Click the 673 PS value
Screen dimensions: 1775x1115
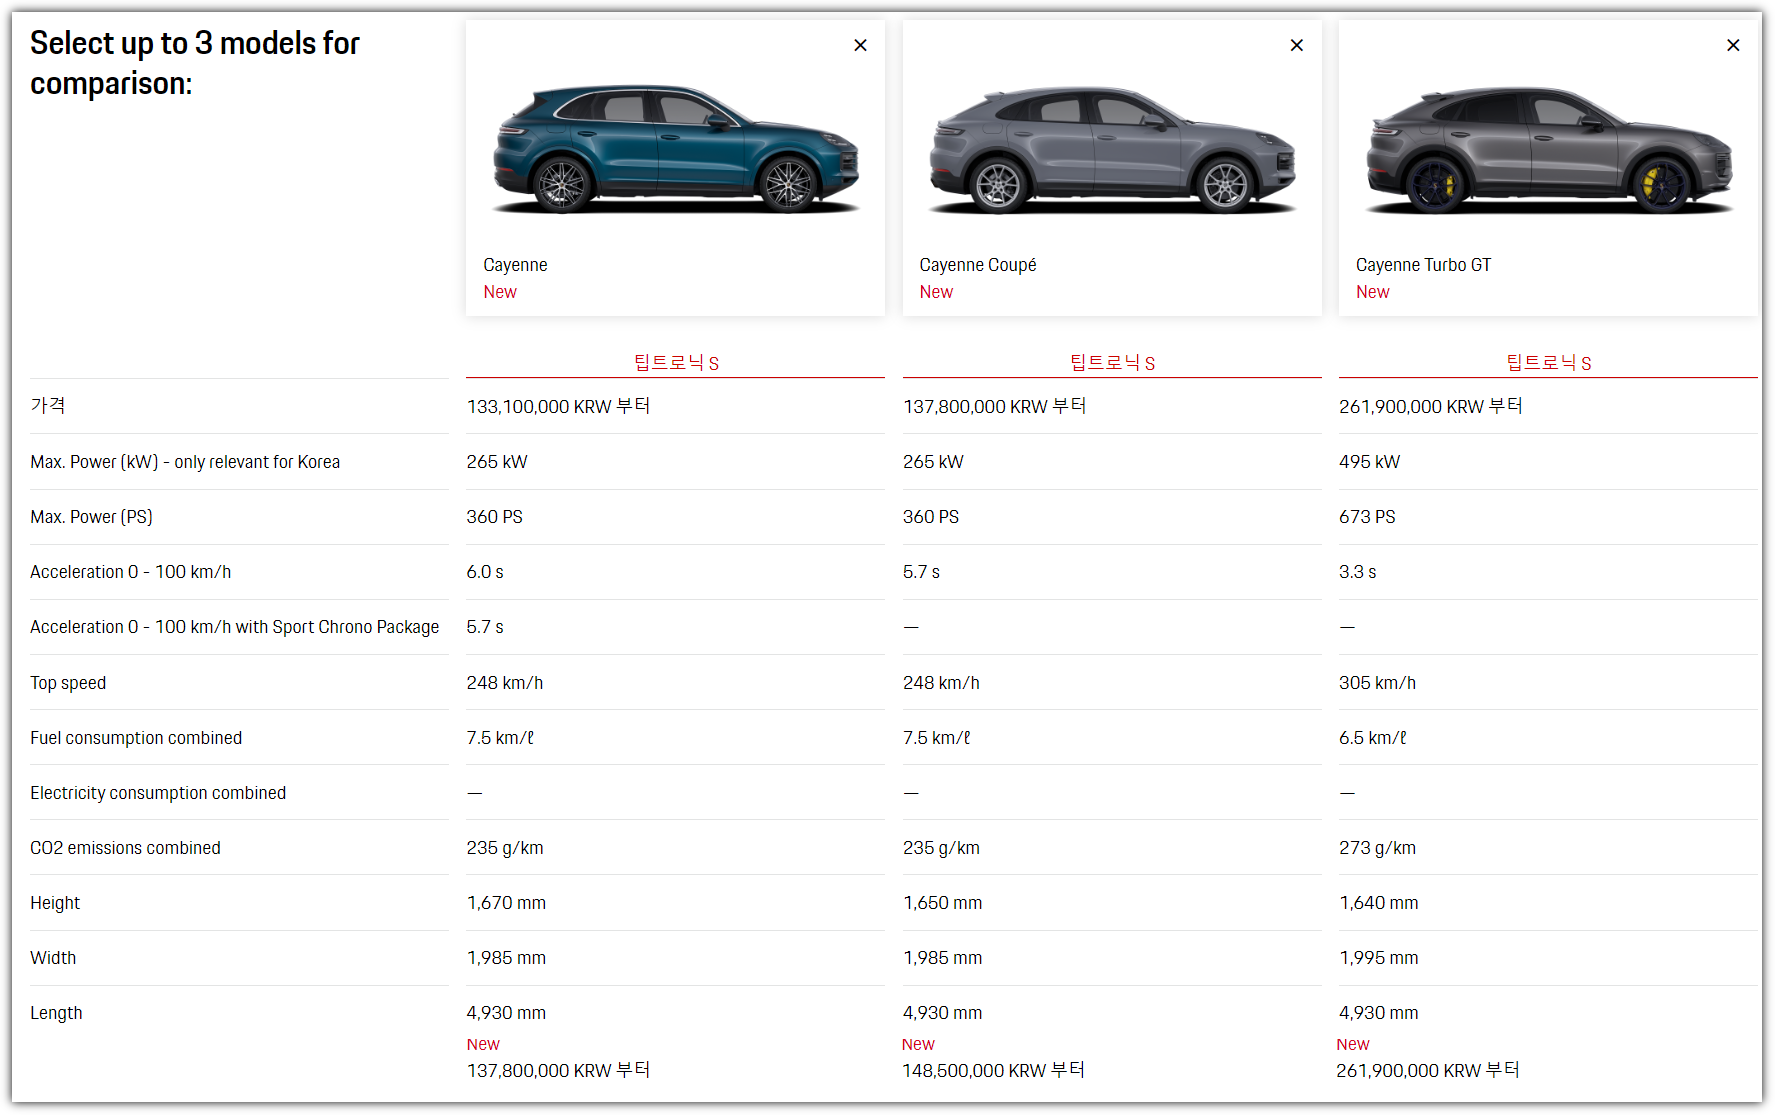pos(1367,517)
